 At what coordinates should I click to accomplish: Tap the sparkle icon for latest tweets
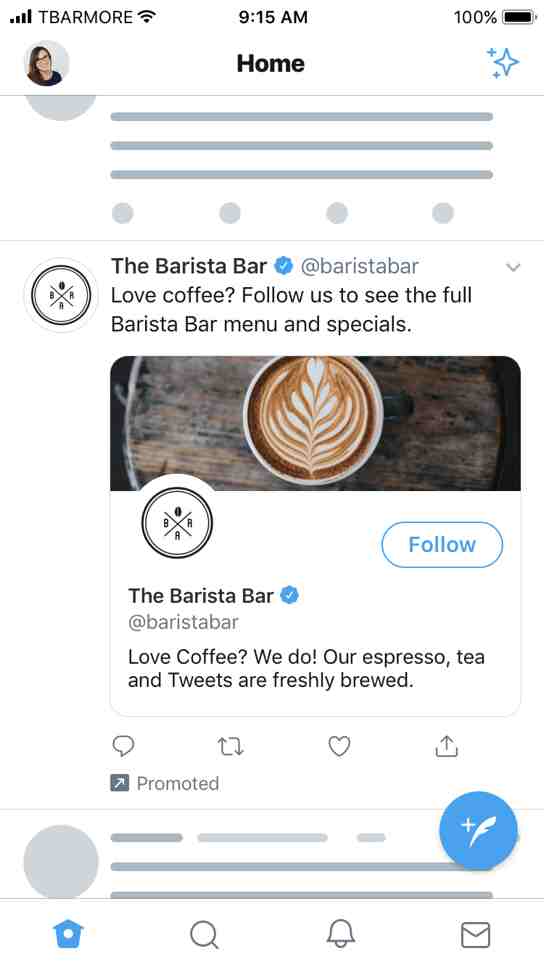tap(502, 63)
